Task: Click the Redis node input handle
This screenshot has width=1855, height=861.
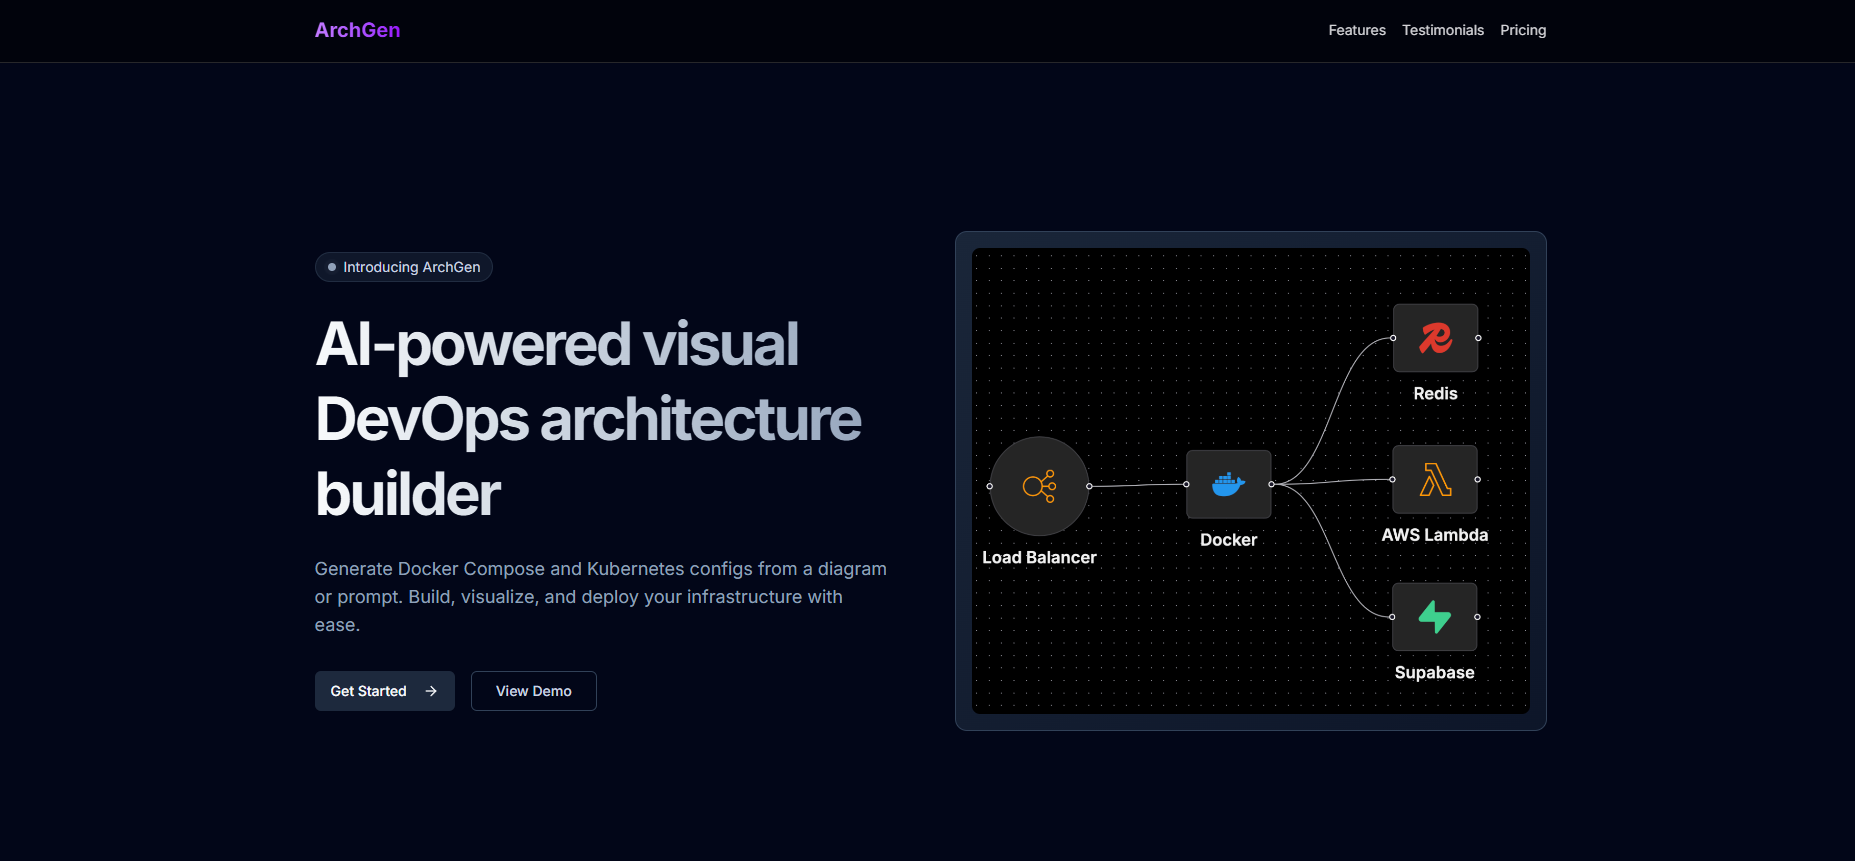Action: 1393,338
